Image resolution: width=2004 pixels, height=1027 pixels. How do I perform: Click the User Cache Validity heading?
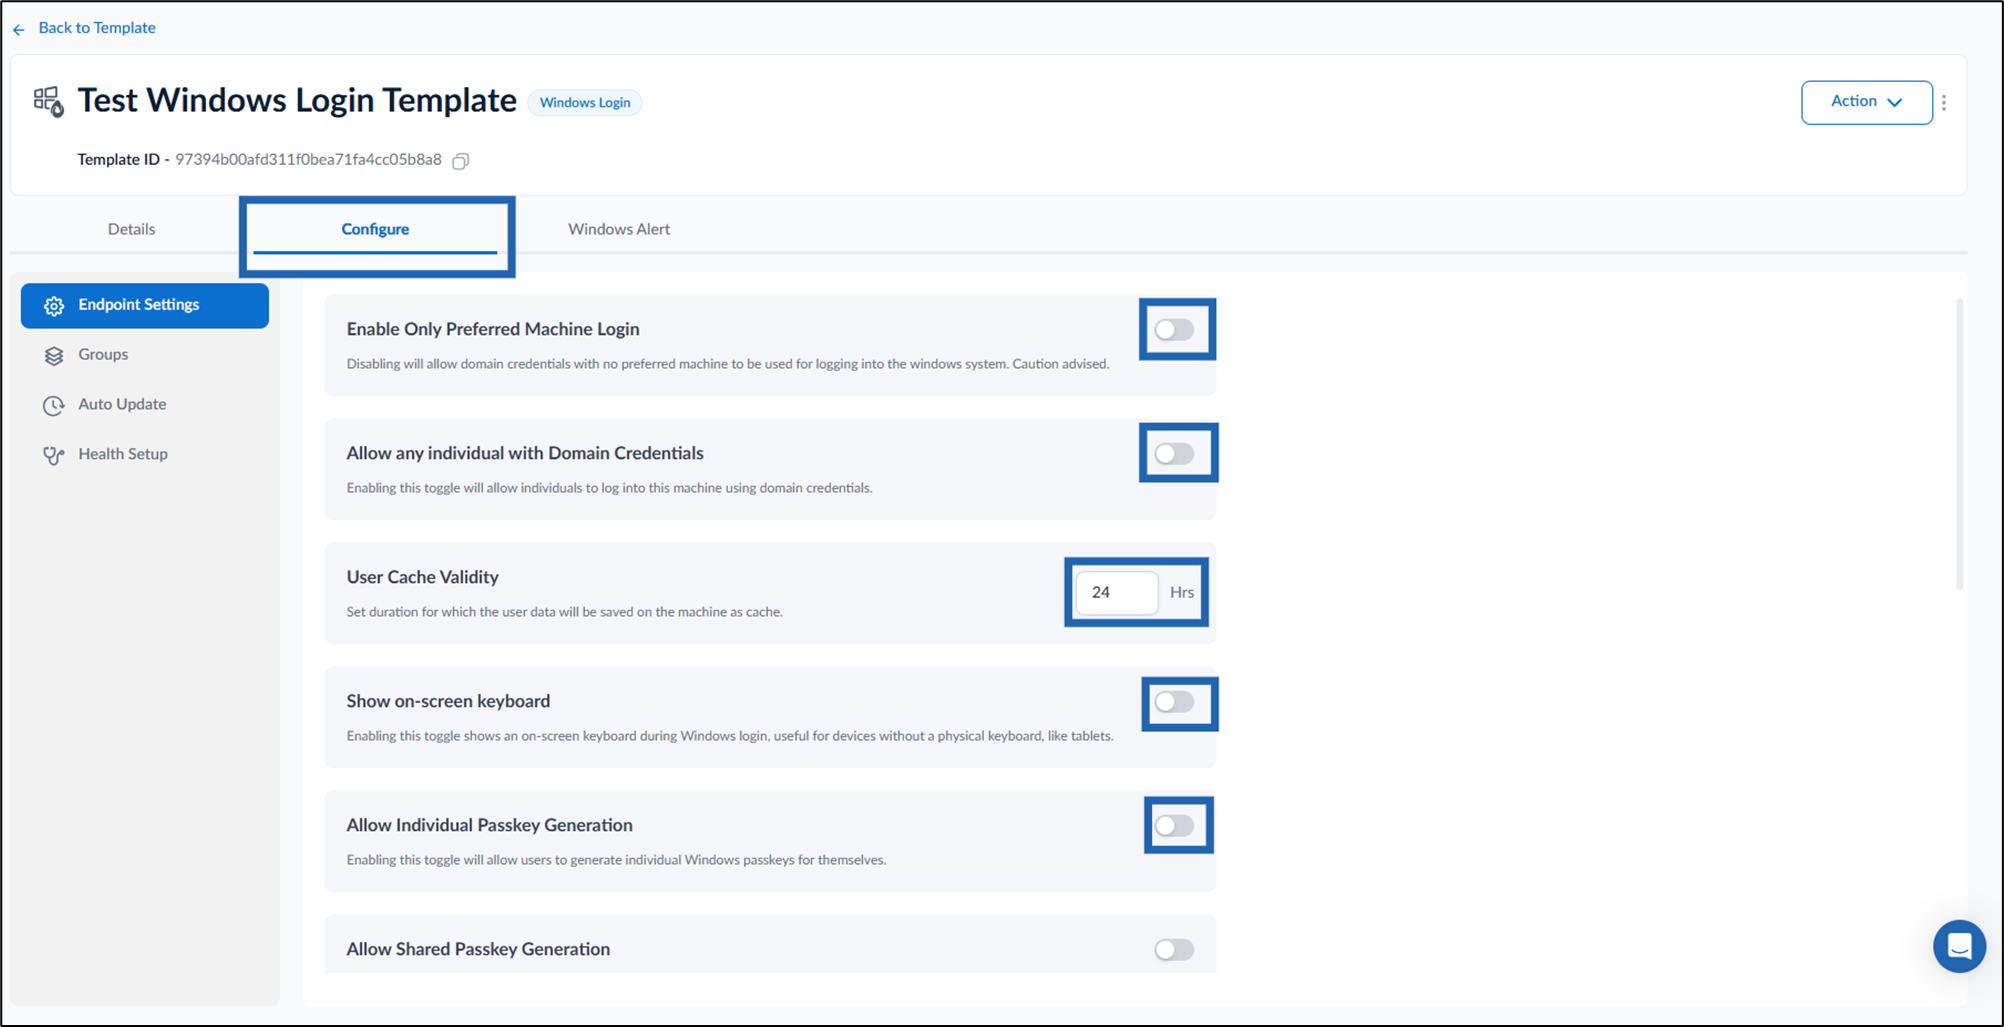click(422, 577)
